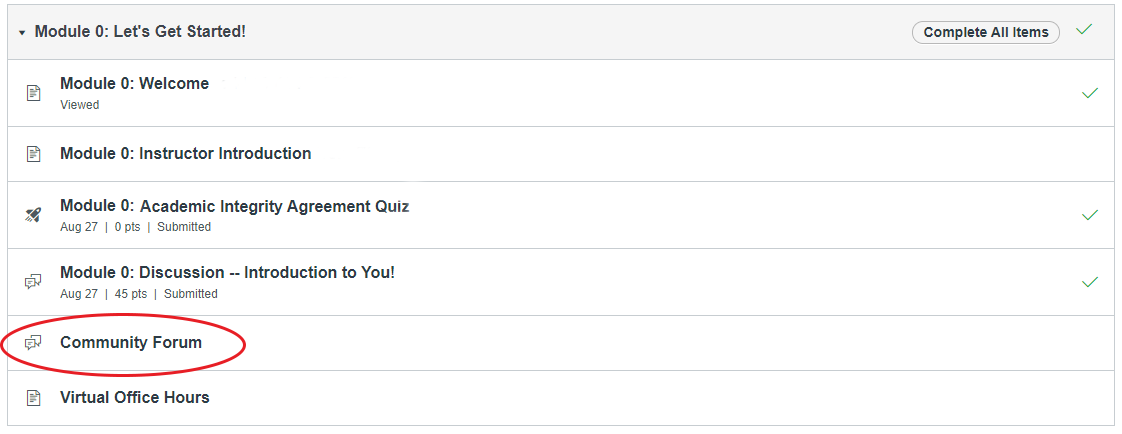Viewport: 1122px width, 434px height.
Task: Click the rocket quiz icon for Academic Integrity
Action: [x=34, y=214]
